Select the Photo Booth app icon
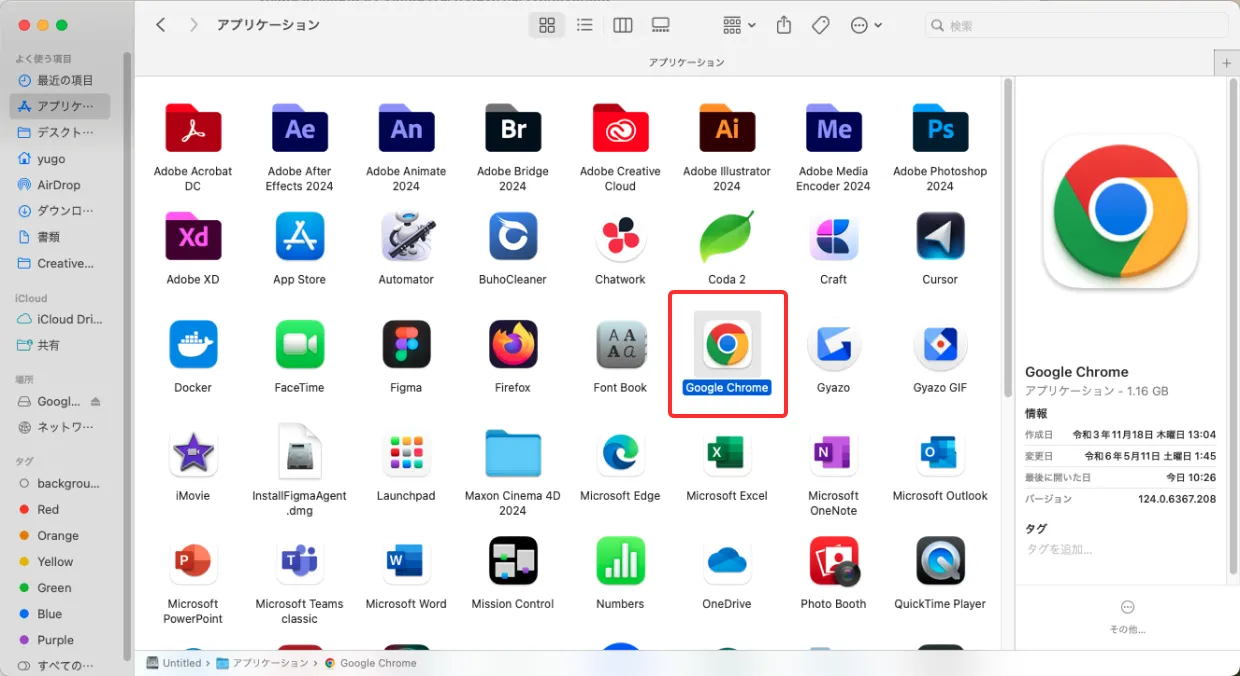 (x=834, y=561)
